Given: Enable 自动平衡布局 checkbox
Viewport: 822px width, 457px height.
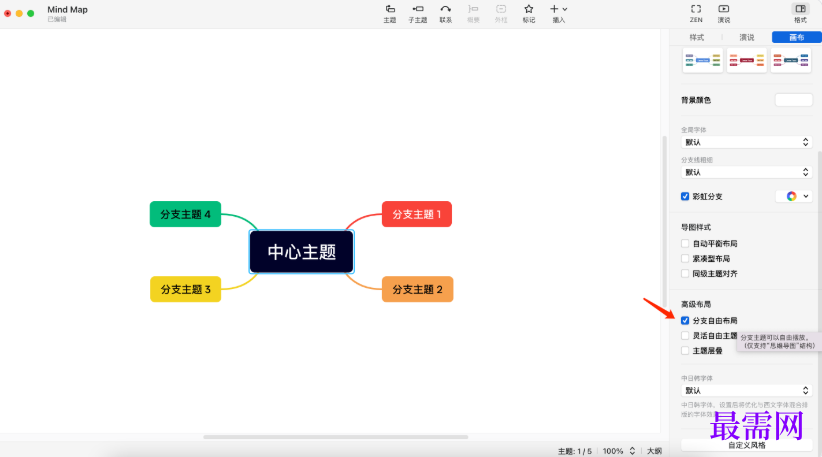Looking at the screenshot, I should 685,243.
